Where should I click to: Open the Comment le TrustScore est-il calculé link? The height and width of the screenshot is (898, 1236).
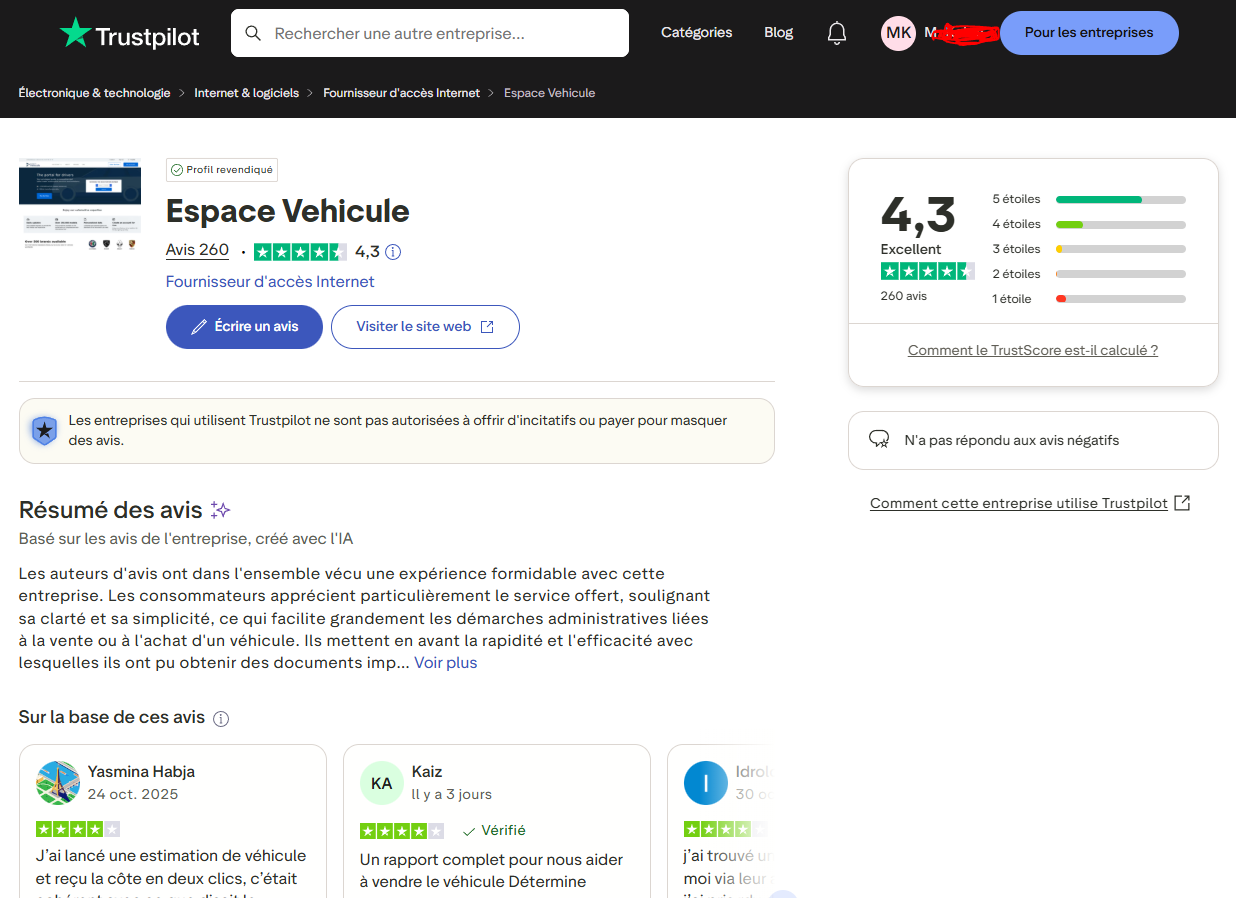tap(1033, 349)
